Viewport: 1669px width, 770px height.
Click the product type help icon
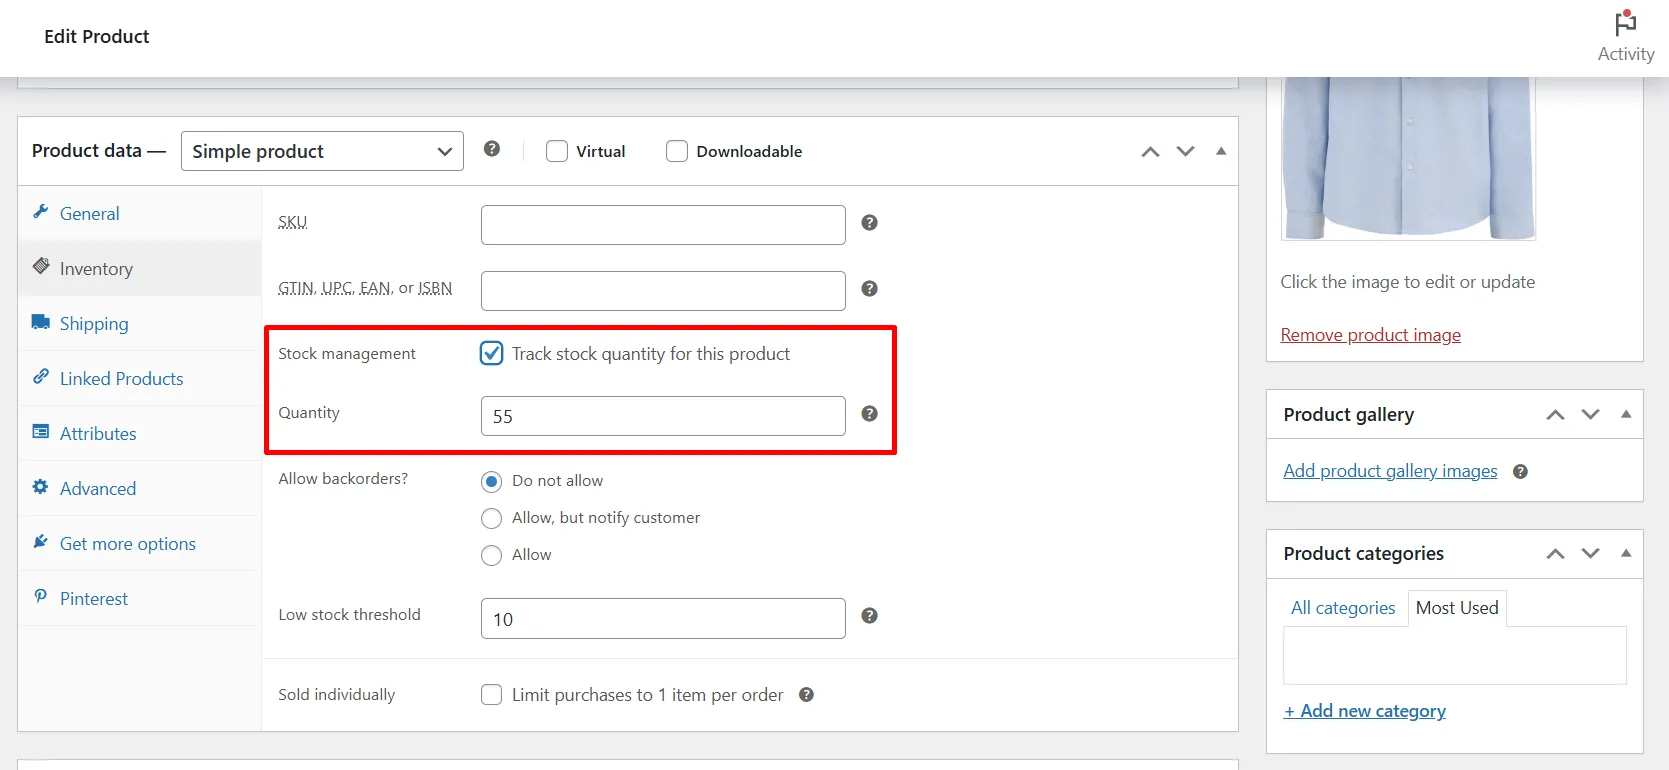click(492, 149)
